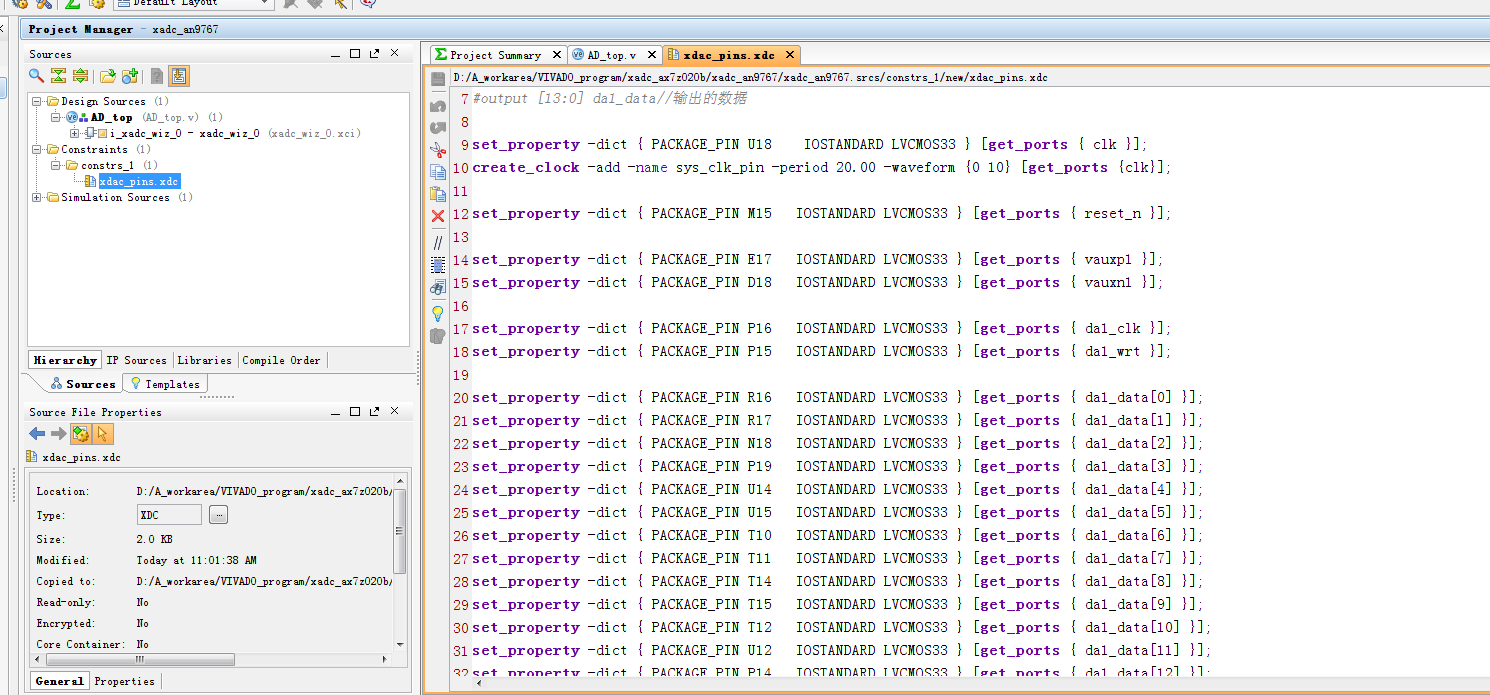
Task: Switch to Project Summary tab
Action: (x=496, y=55)
